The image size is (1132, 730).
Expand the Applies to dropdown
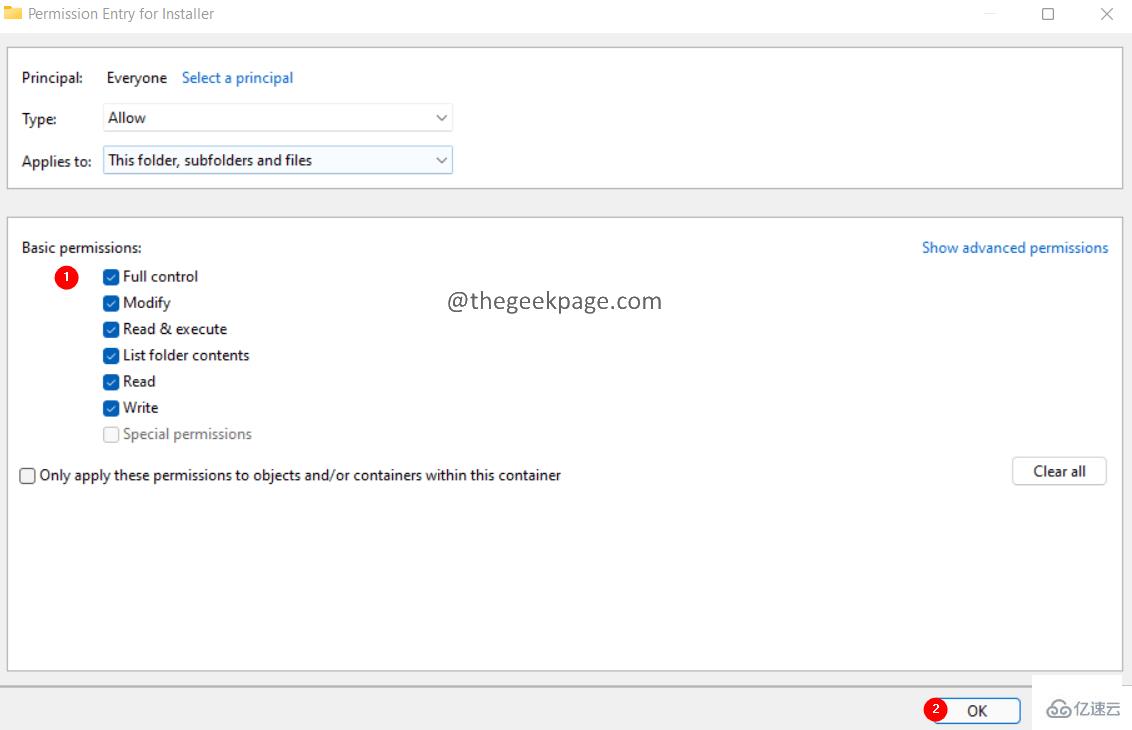coord(277,160)
